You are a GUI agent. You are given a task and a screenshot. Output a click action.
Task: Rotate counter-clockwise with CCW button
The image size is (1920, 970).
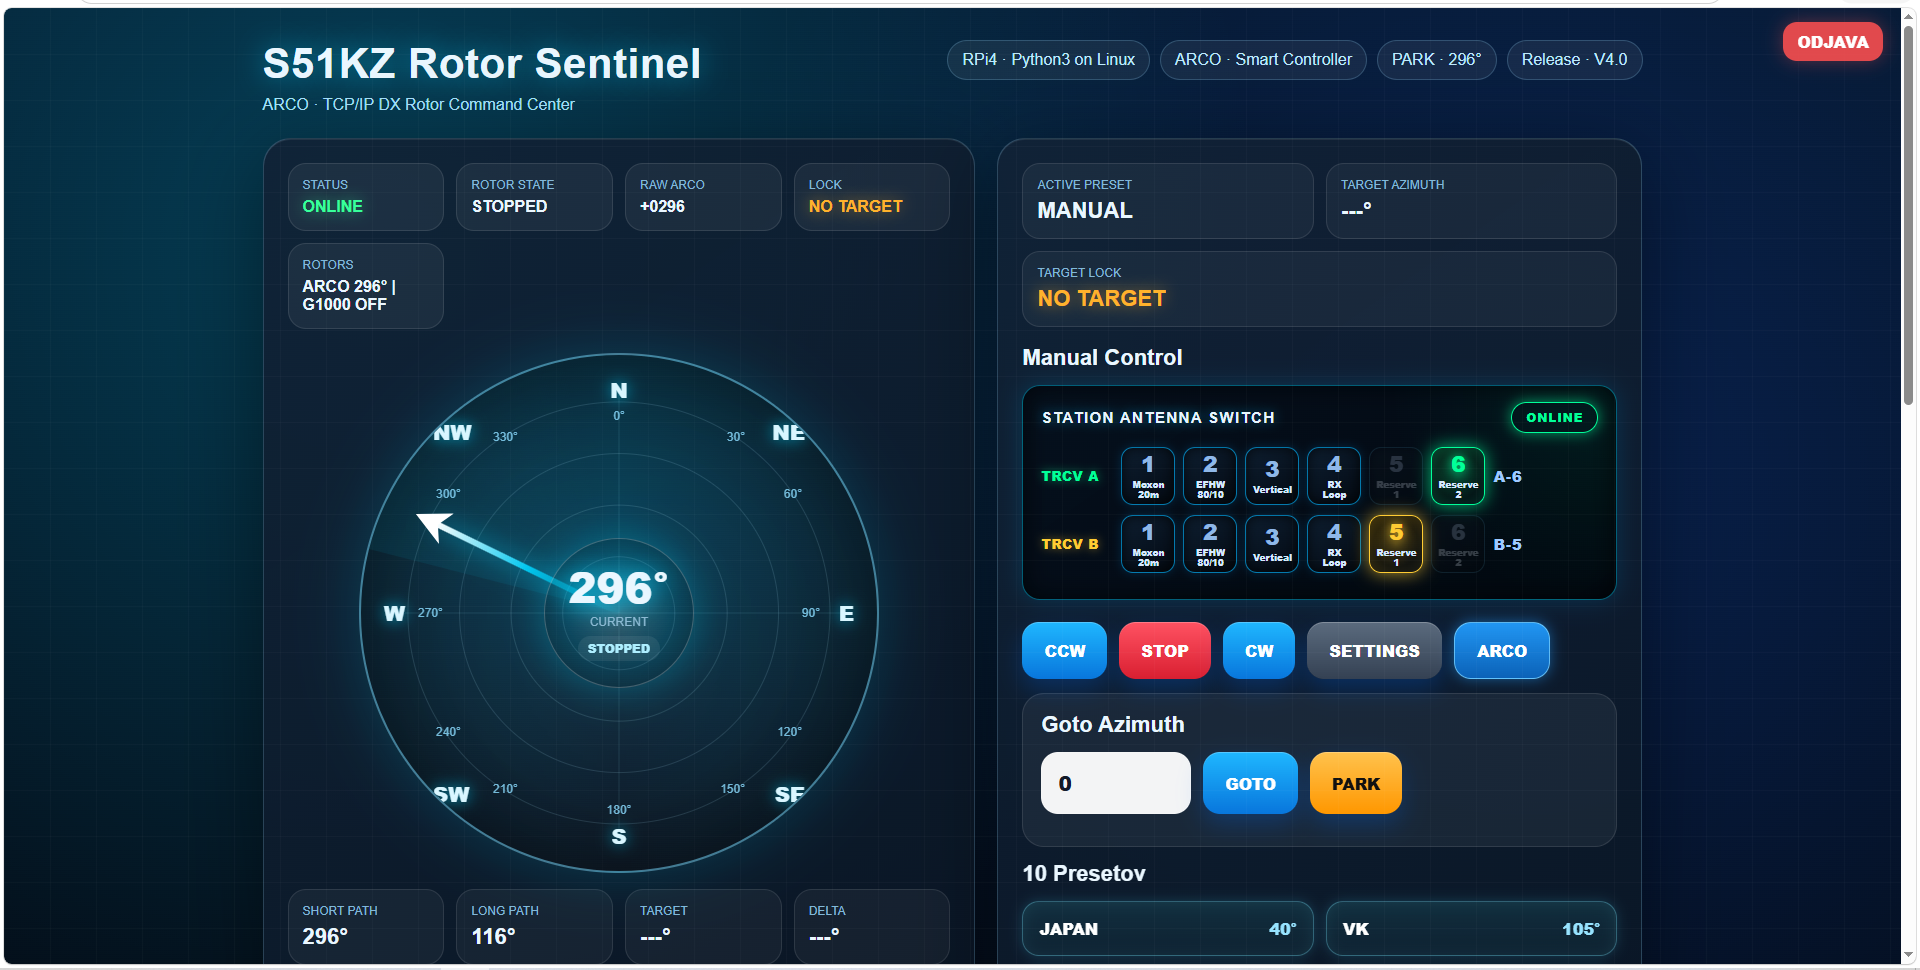[x=1064, y=651]
